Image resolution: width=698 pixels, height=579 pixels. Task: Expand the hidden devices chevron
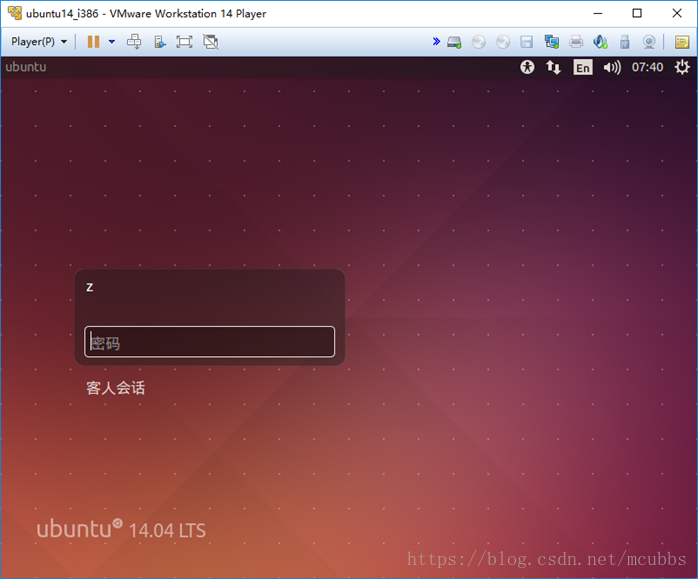pos(436,42)
